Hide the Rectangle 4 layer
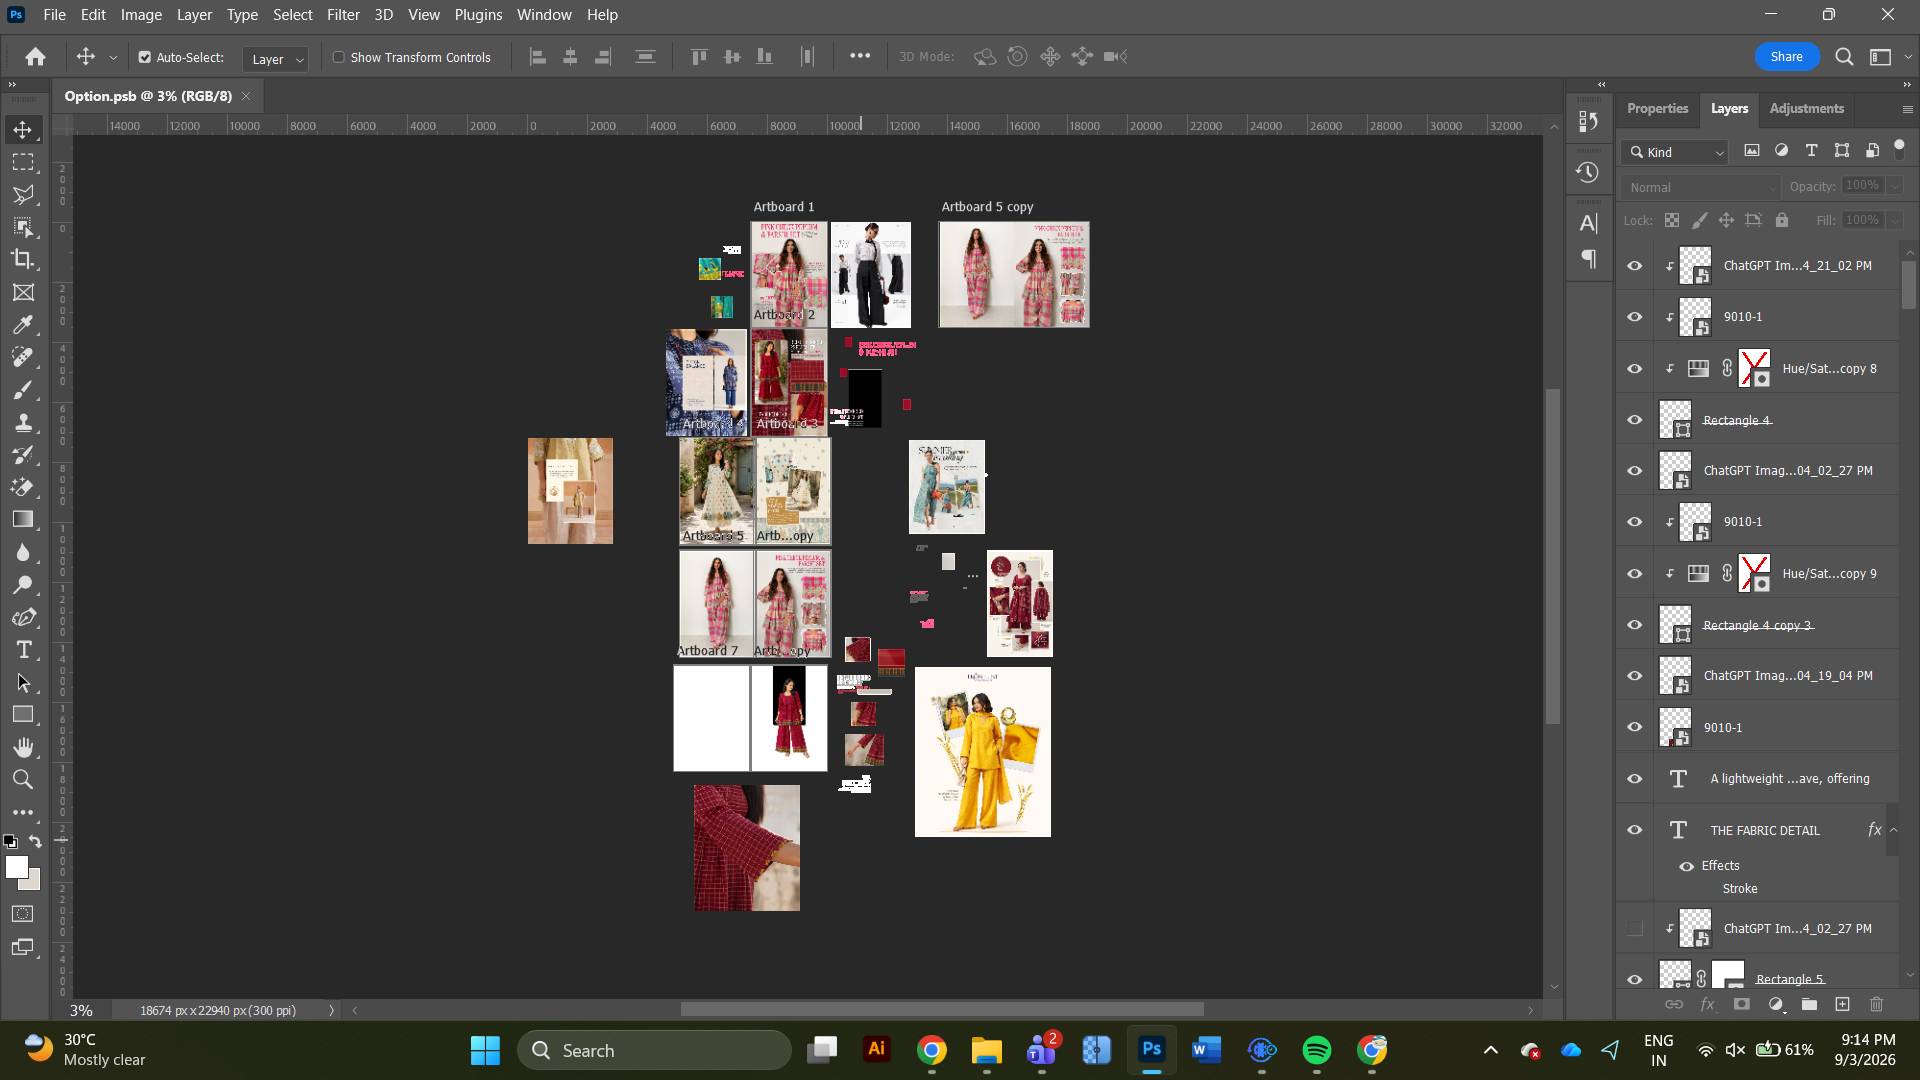Image resolution: width=1920 pixels, height=1080 pixels. tap(1634, 420)
